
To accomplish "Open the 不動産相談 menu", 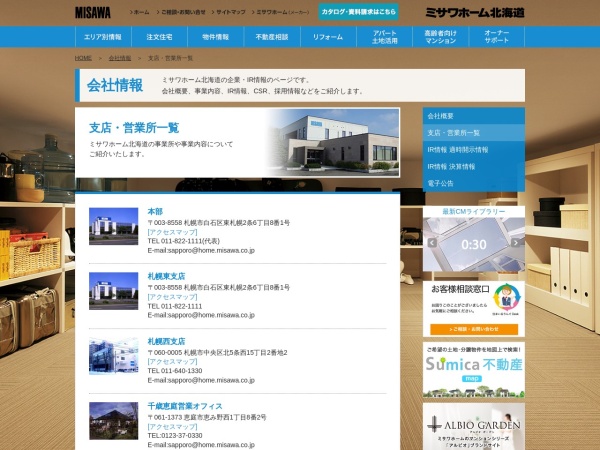I will (272, 37).
